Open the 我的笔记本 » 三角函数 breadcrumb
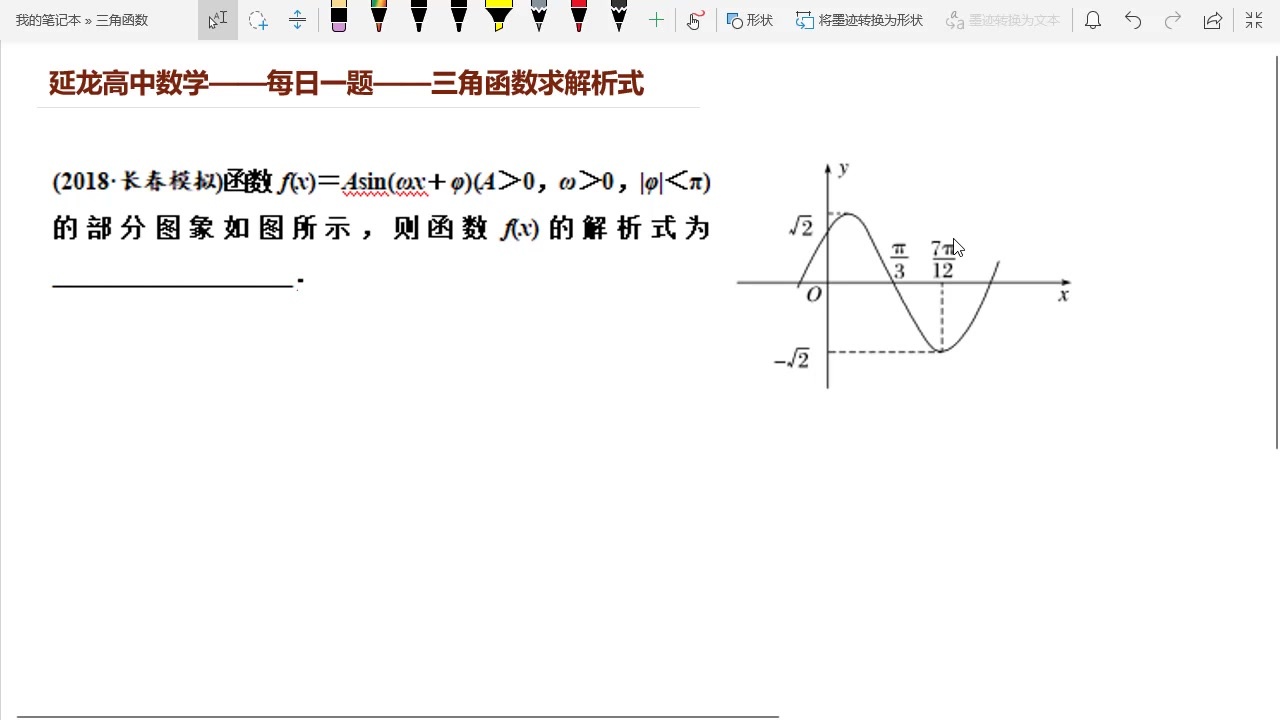This screenshot has height=720, width=1280. [82, 20]
